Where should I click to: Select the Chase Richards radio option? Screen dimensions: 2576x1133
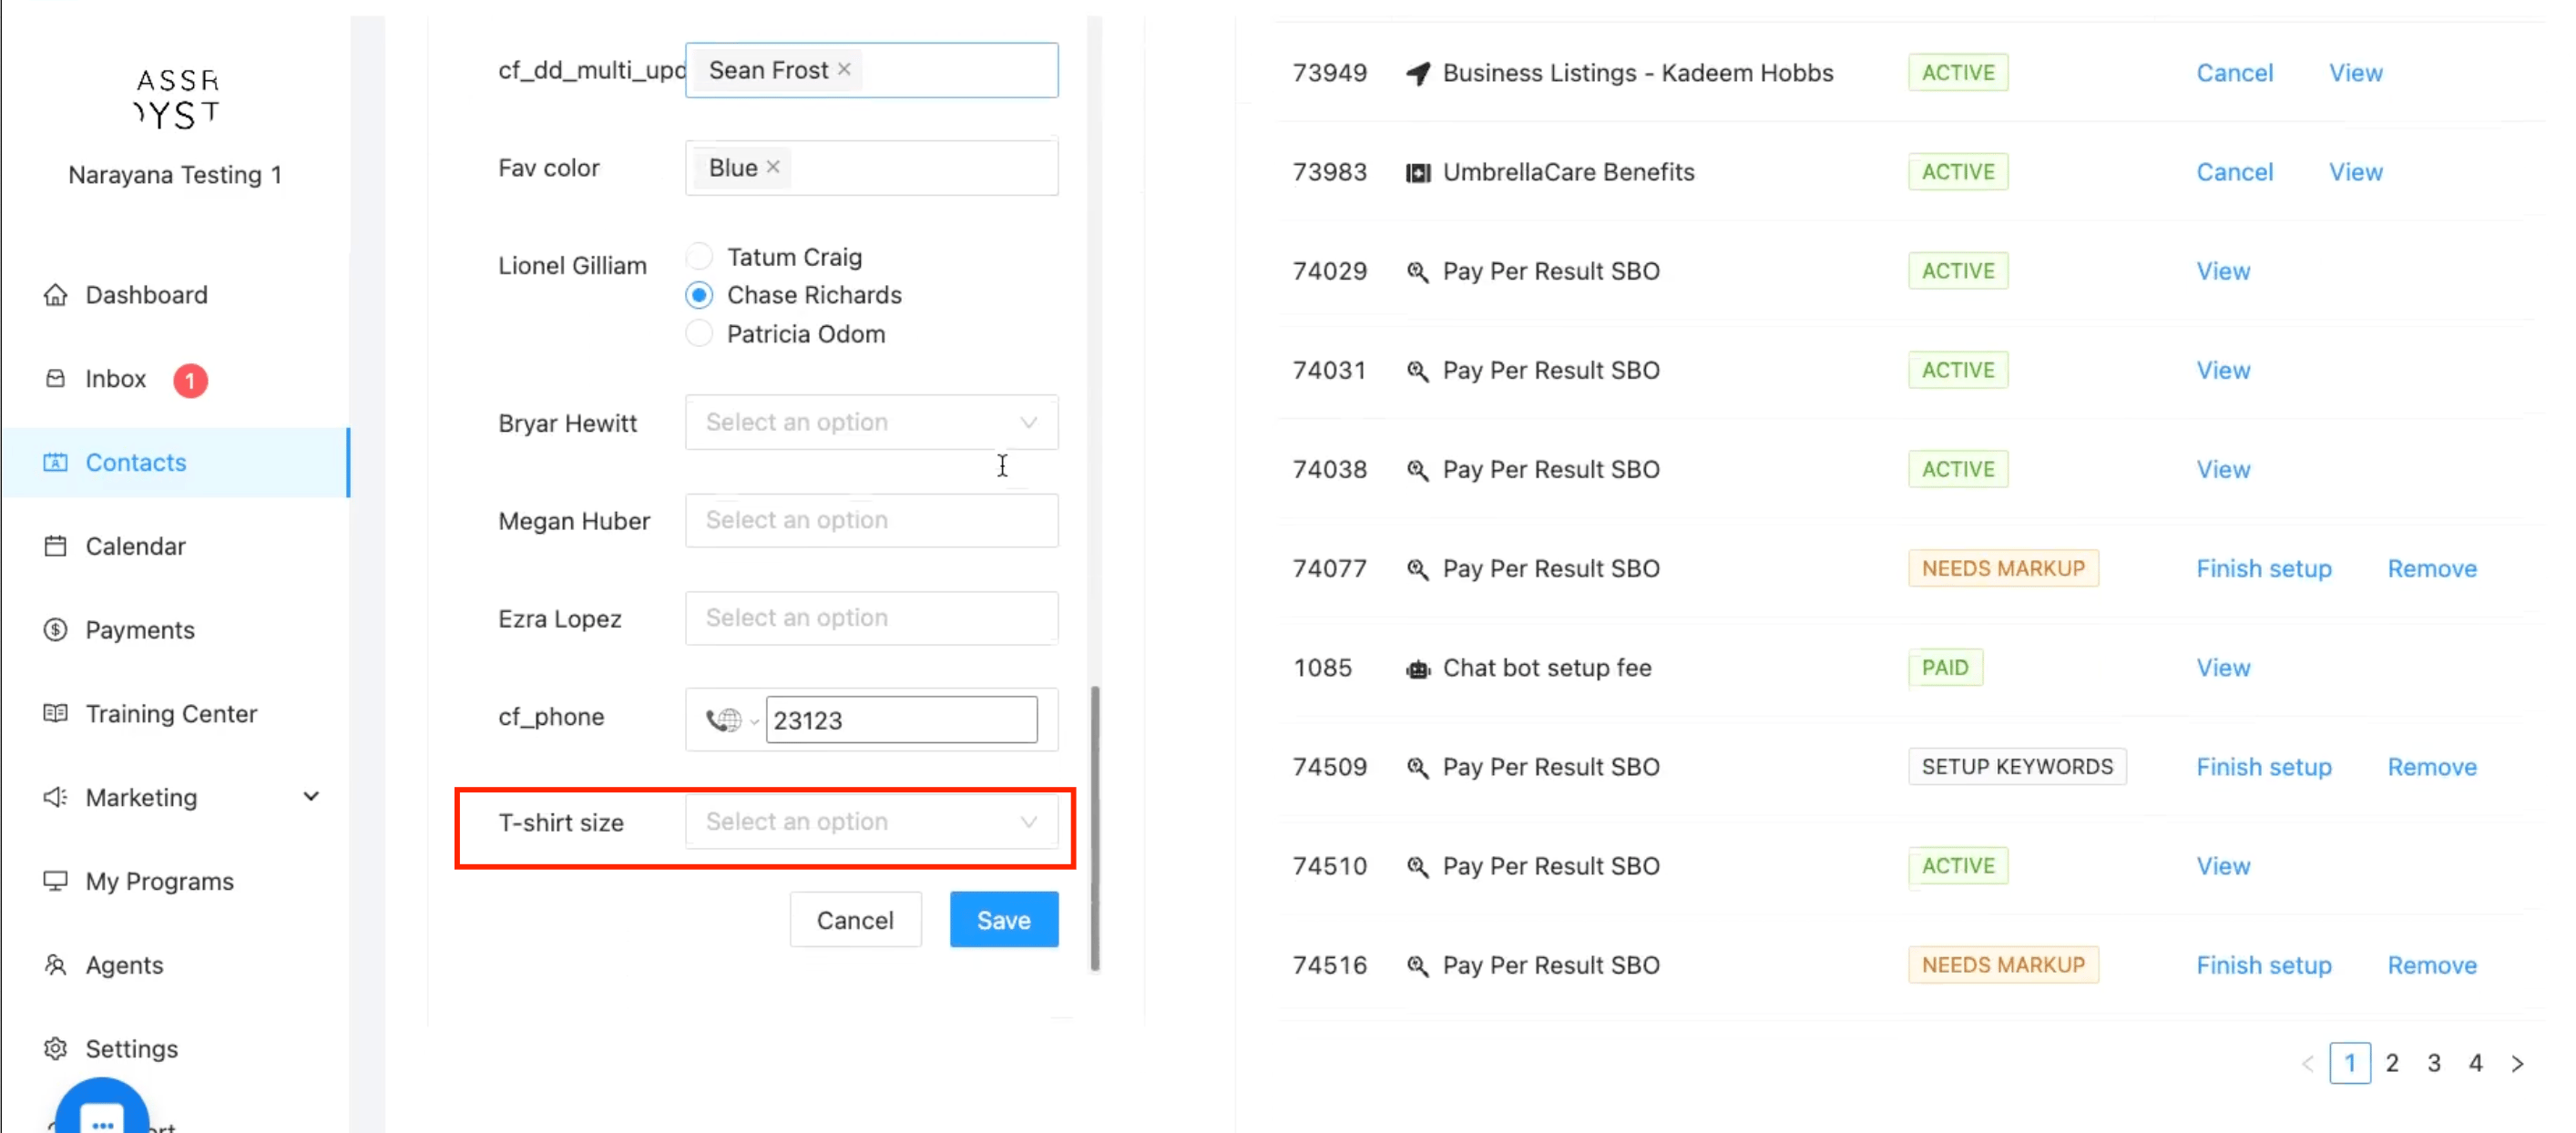[699, 295]
